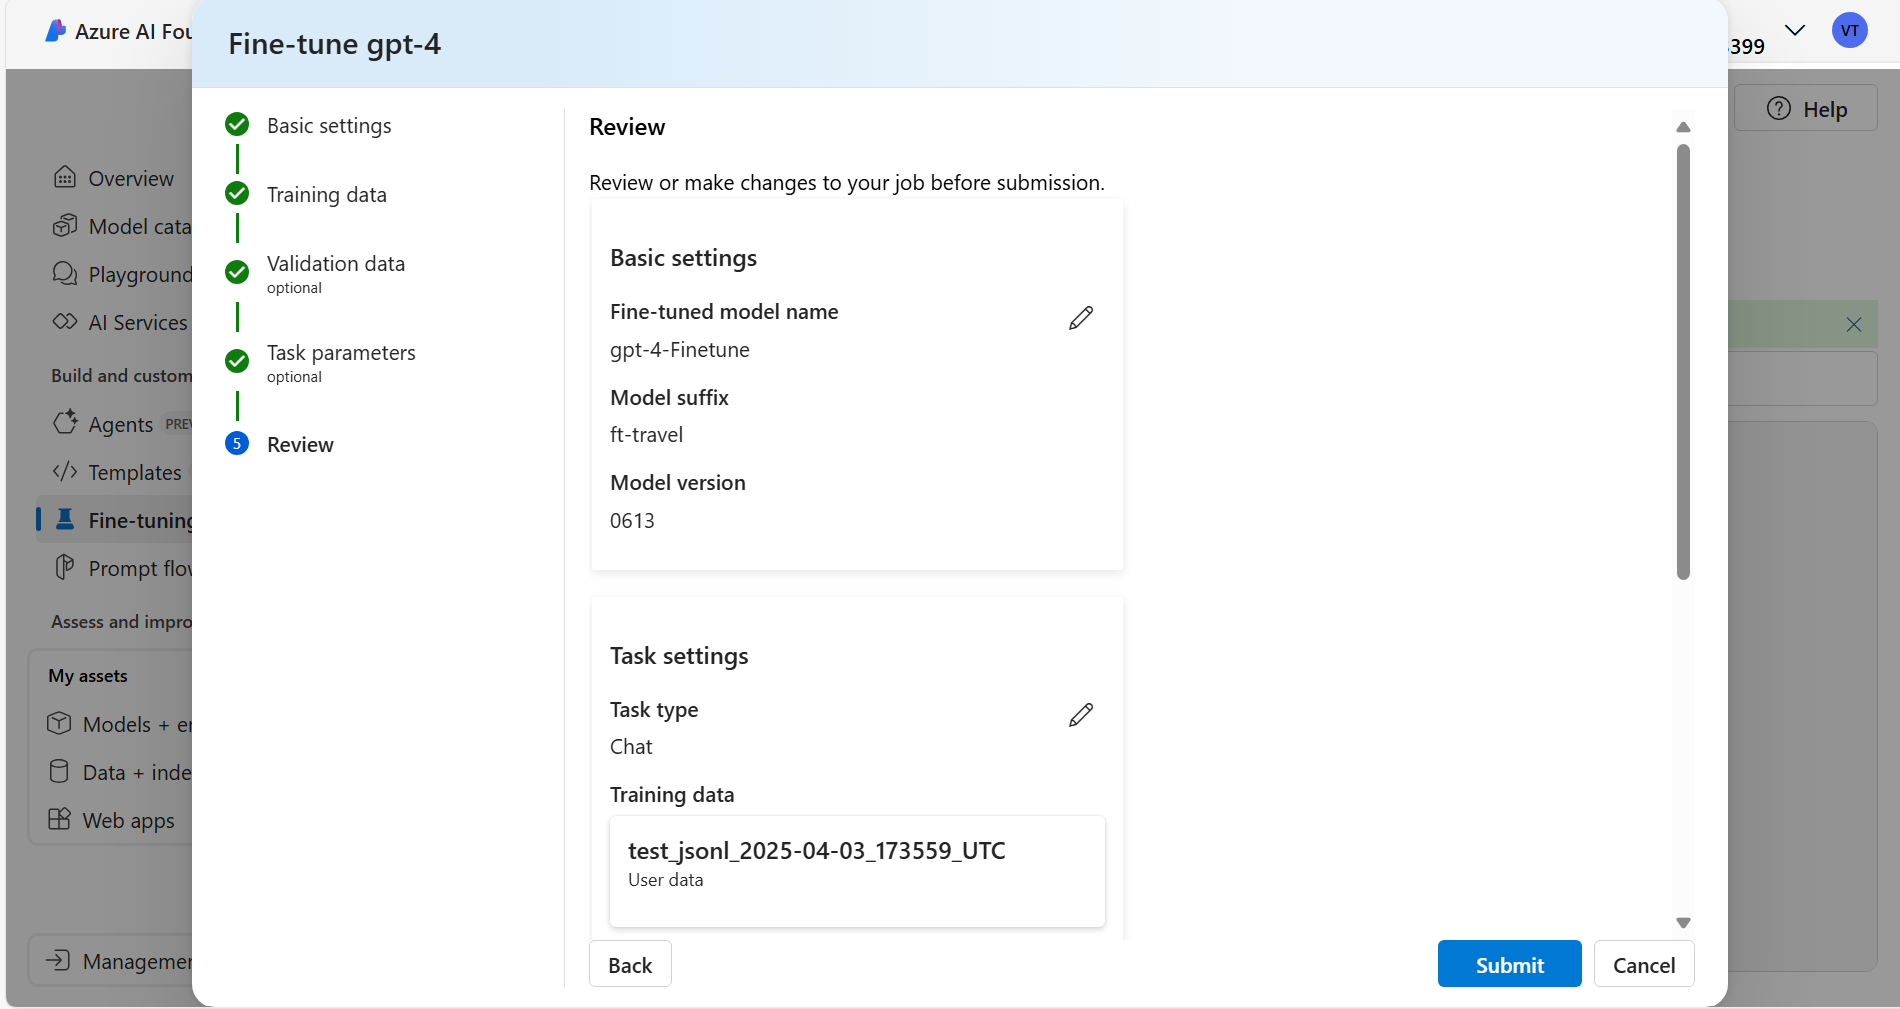This screenshot has height=1009, width=1900.
Task: Click the gpt-4-Finetune model name
Action: coord(680,350)
